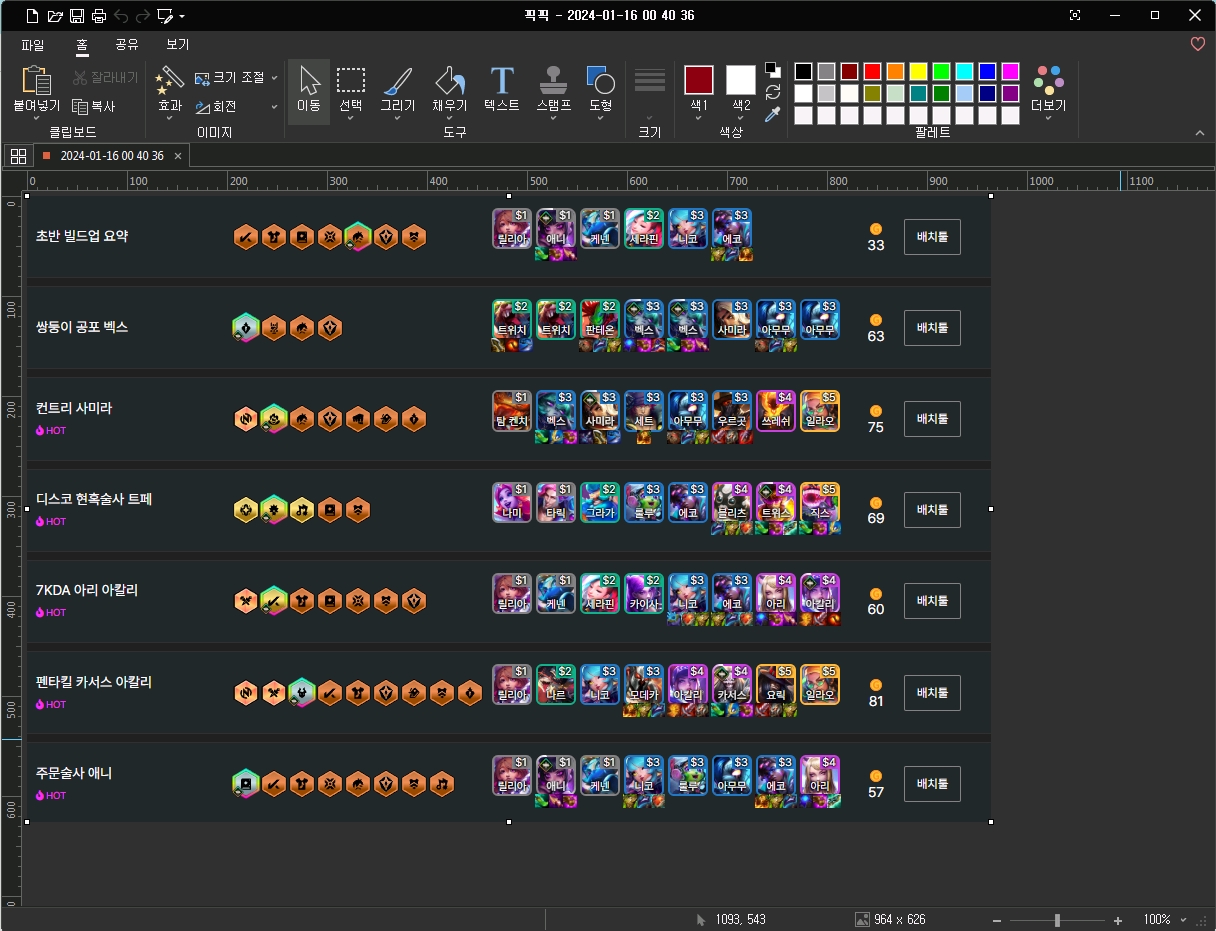Save the image with the floppy disk icon
1216x931 pixels.
point(77,16)
